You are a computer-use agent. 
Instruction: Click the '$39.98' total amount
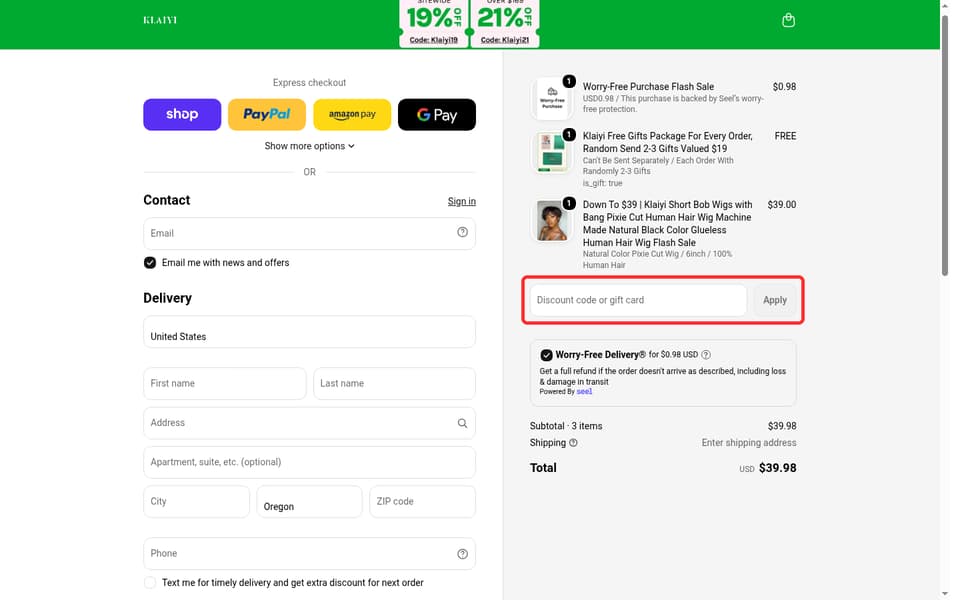tap(778, 468)
